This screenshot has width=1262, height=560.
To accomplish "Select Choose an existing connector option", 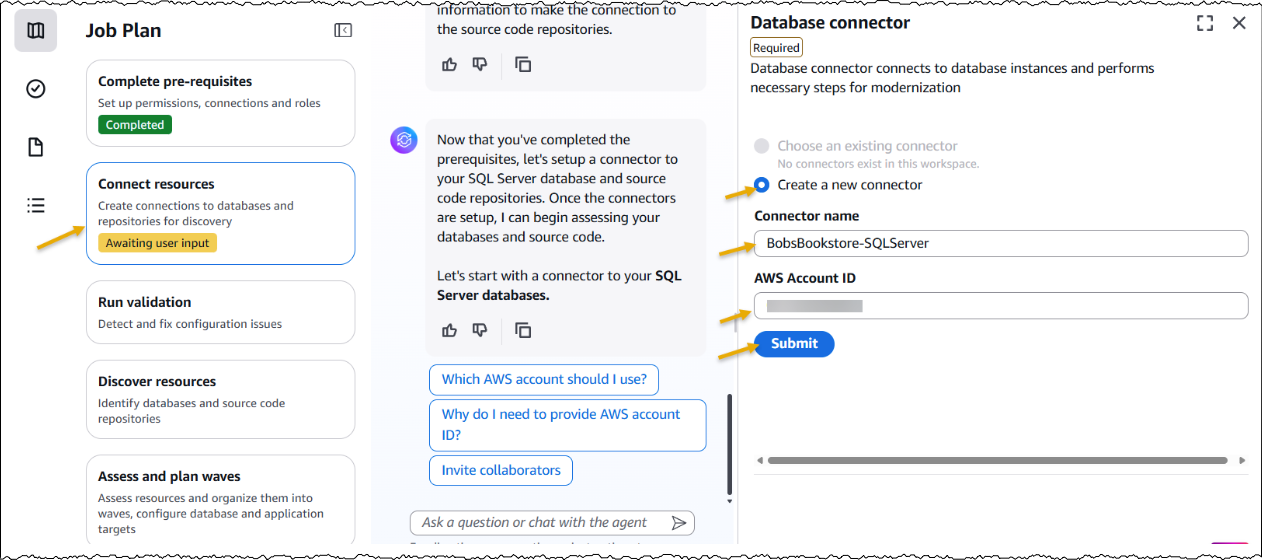I will click(x=762, y=146).
